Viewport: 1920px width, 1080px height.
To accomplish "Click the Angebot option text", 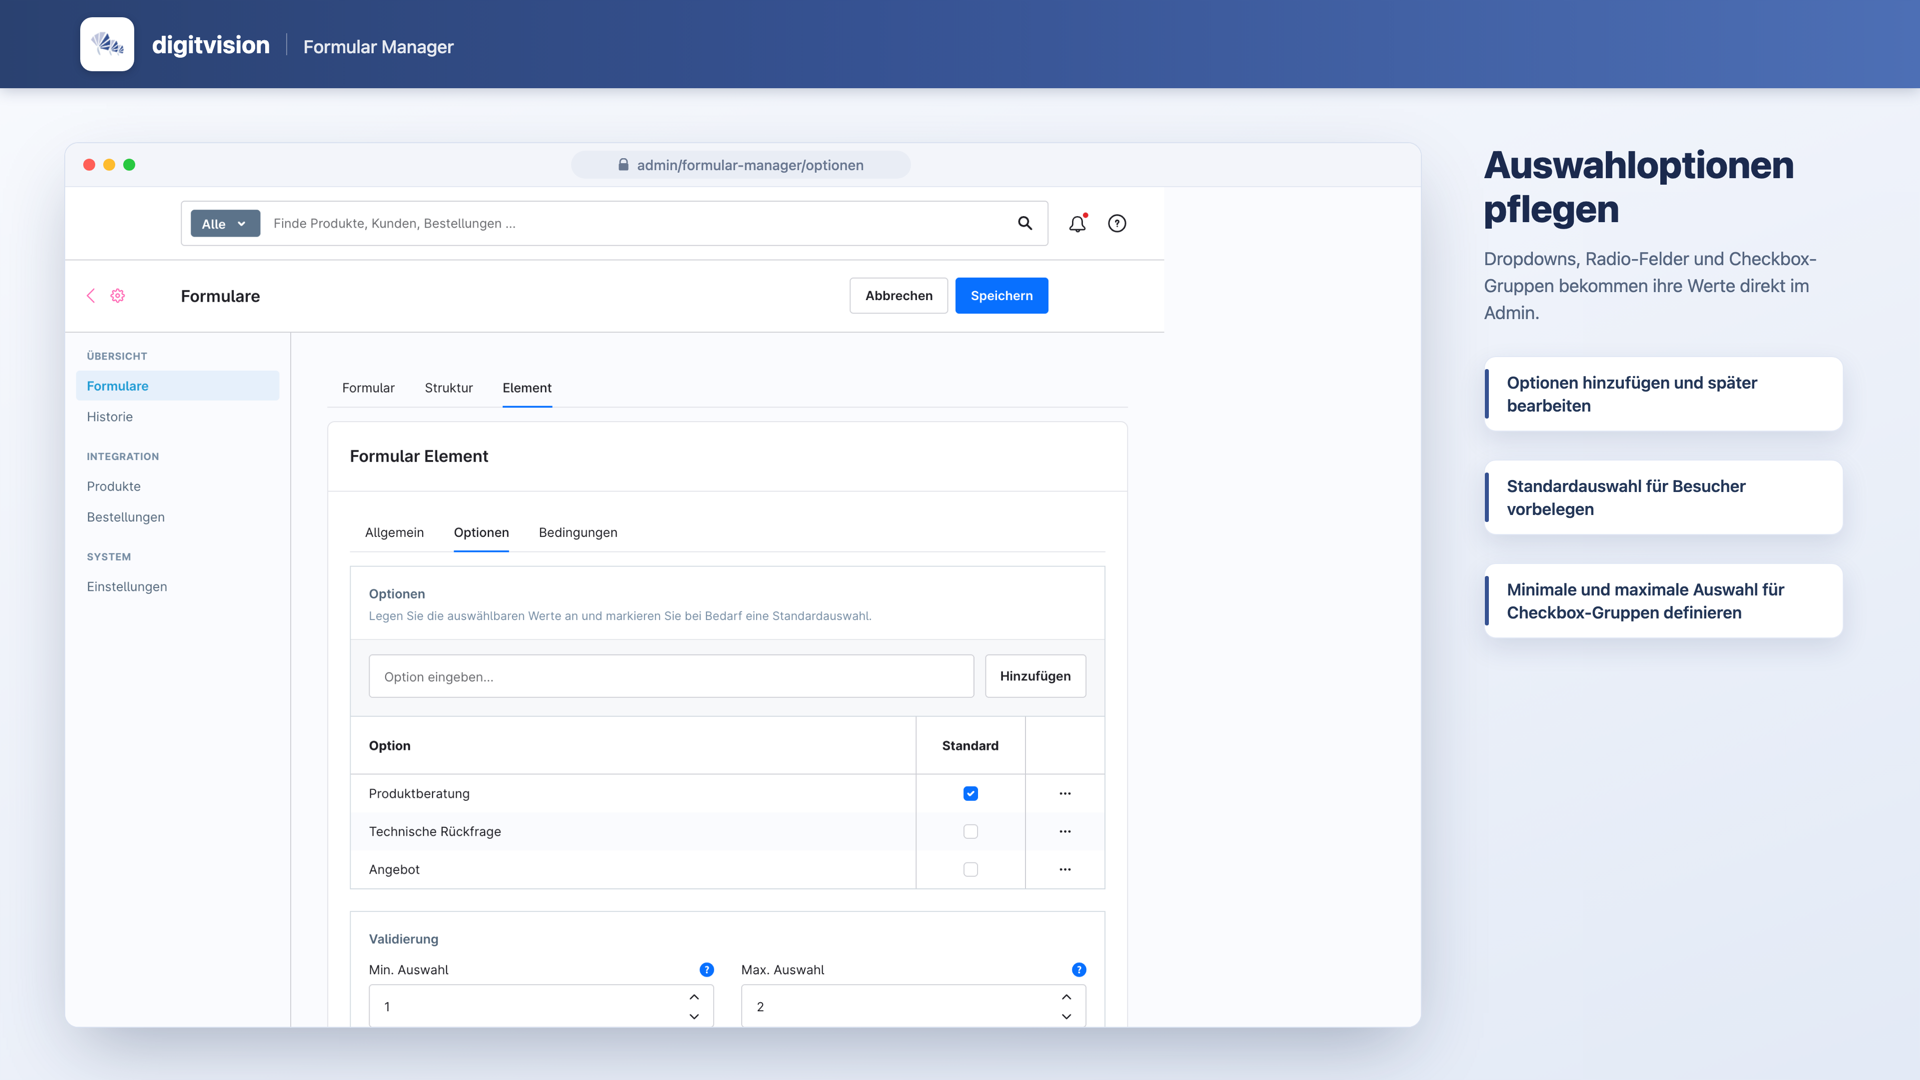I will [x=394, y=869].
